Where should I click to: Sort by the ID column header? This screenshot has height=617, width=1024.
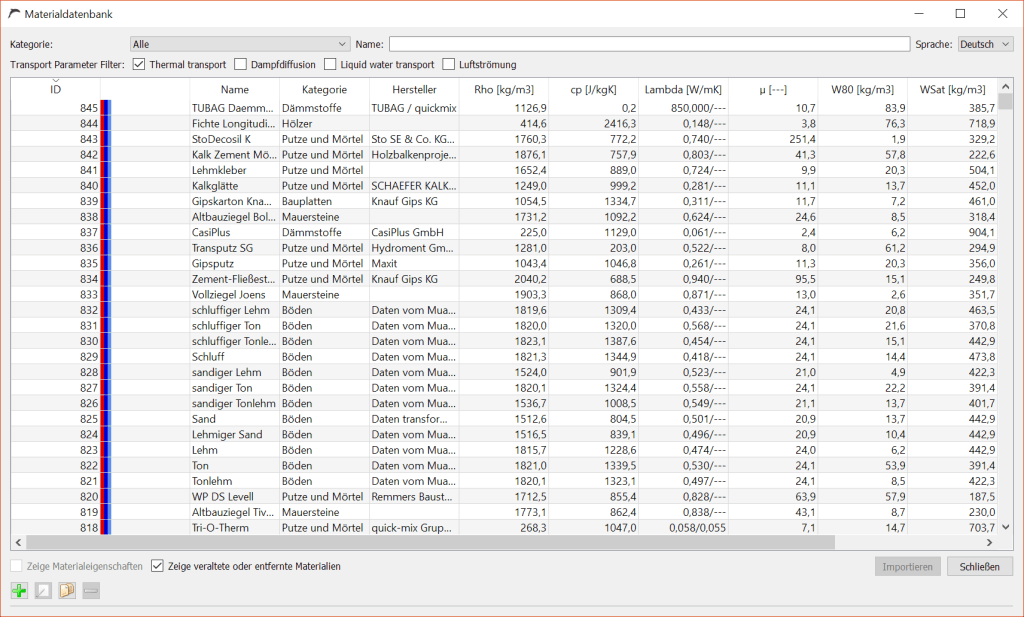coord(56,89)
